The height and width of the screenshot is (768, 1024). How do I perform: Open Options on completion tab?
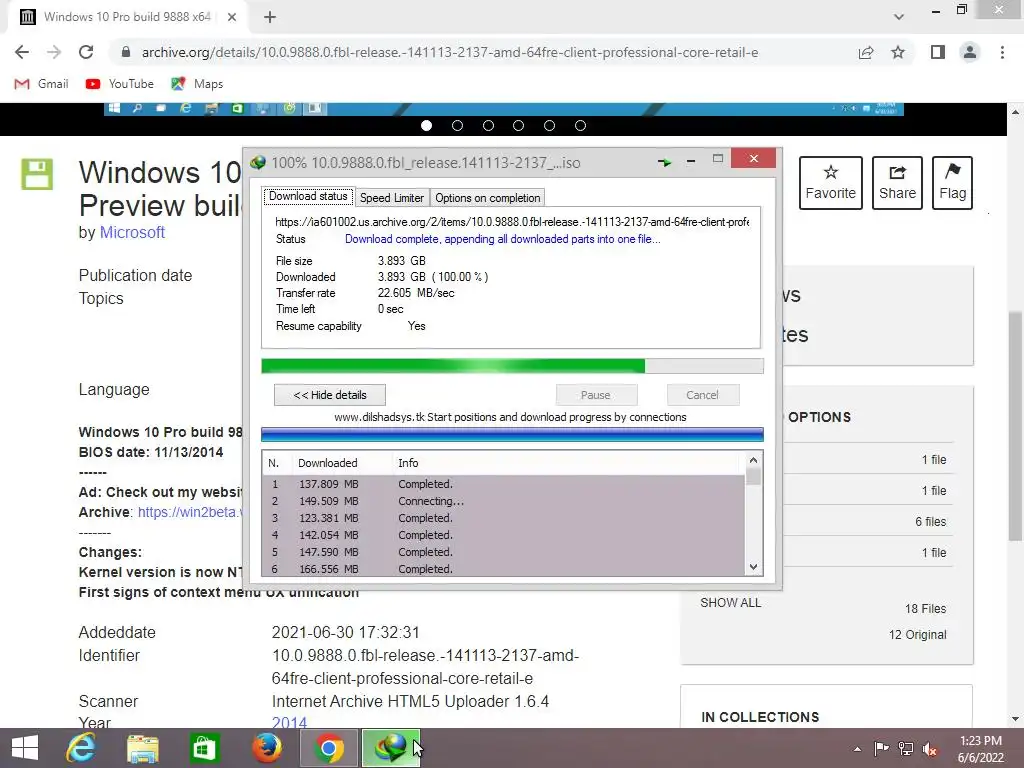point(487,198)
